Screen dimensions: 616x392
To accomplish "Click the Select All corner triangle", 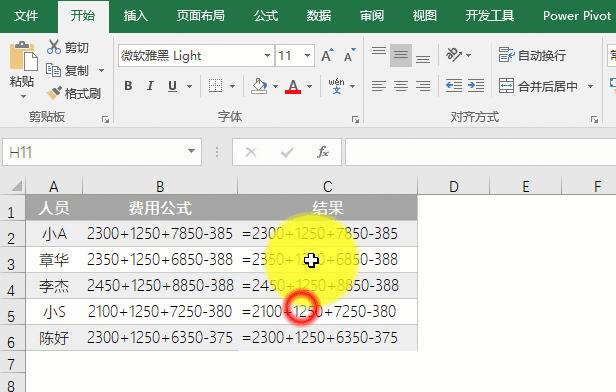I will coord(16,186).
